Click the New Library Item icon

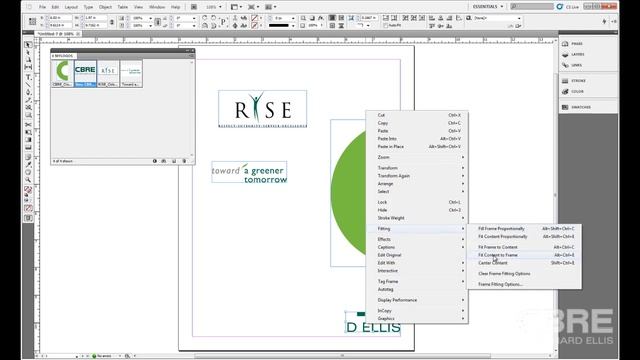tap(174, 161)
